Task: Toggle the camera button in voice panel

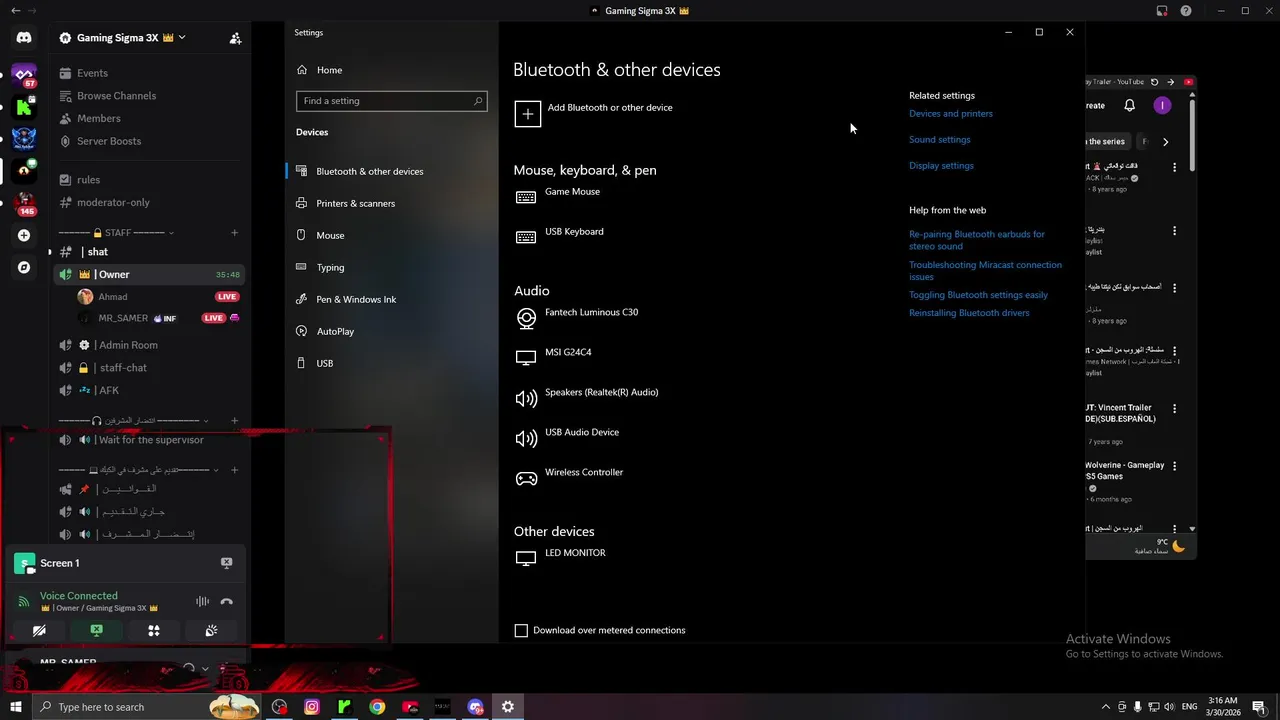Action: coord(39,630)
